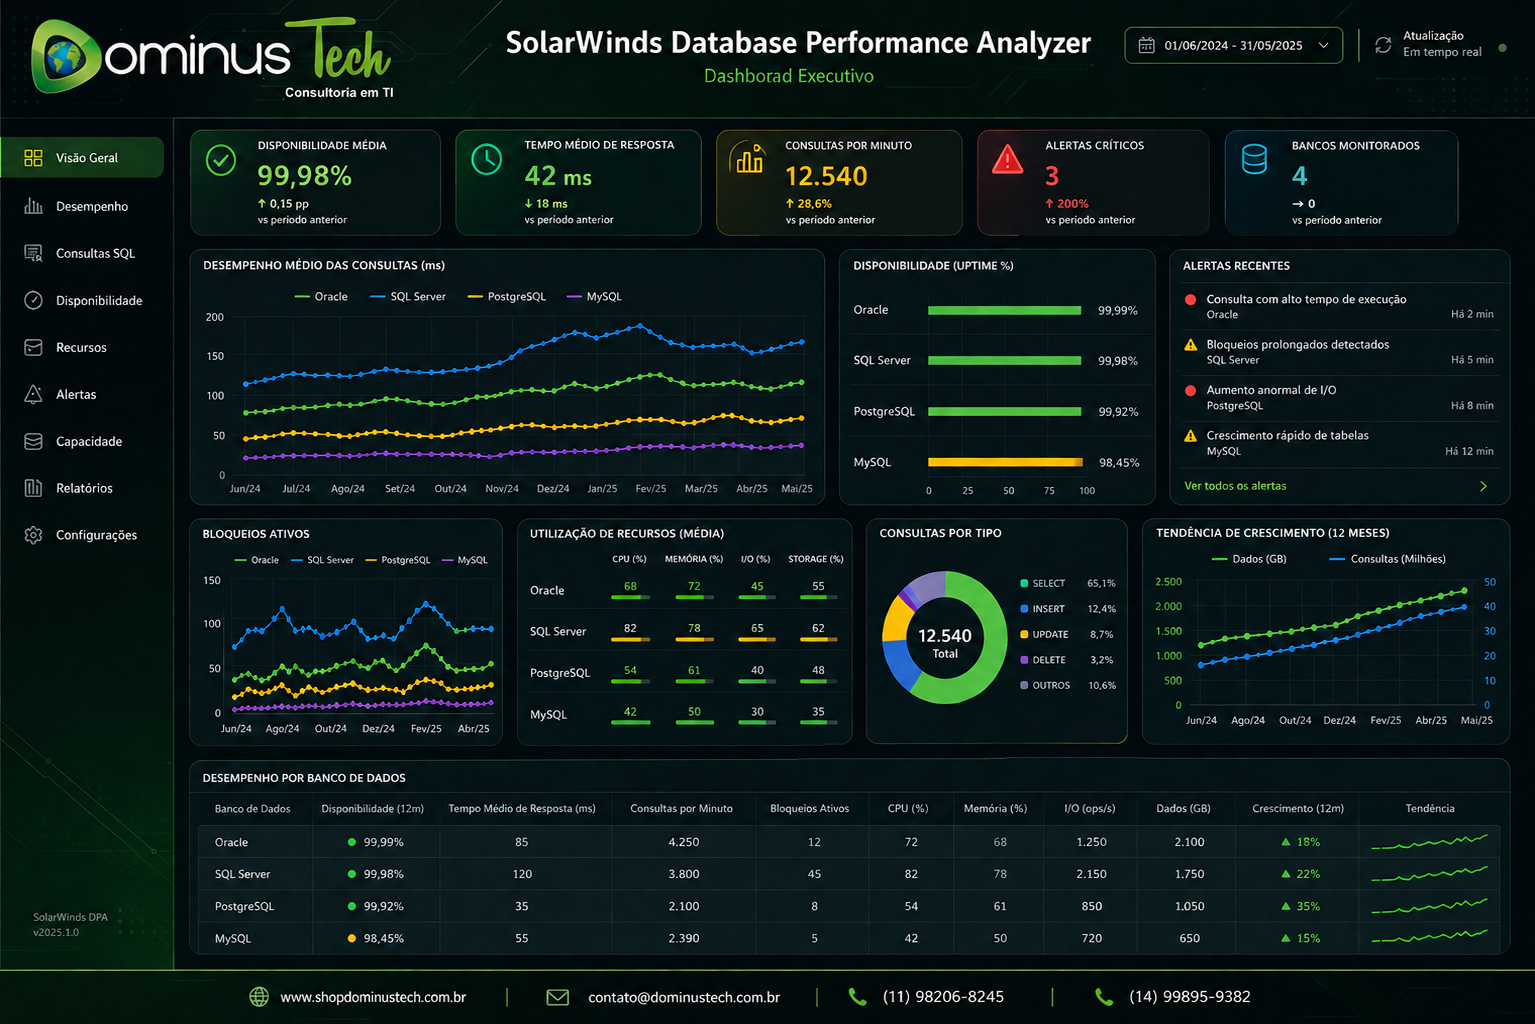Screen dimensions: 1535x1024
Task: Toggle MySQL series in Desempenho Médio legend
Action: tap(594, 297)
